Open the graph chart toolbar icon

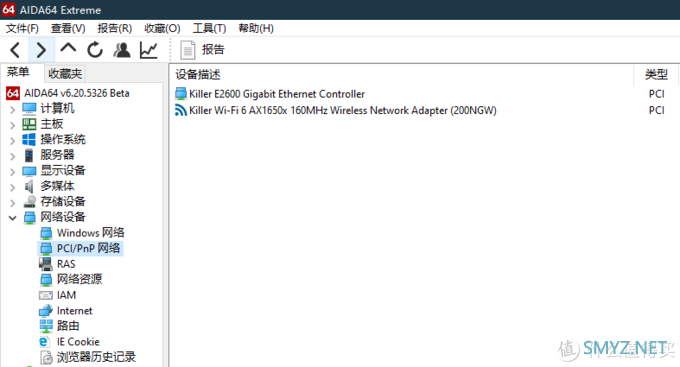pos(148,50)
